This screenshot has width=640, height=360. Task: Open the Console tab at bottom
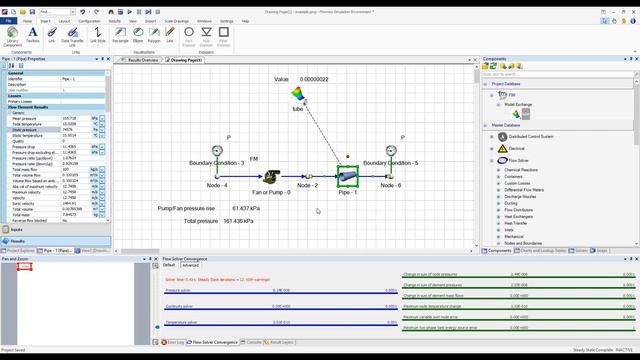coord(251,342)
